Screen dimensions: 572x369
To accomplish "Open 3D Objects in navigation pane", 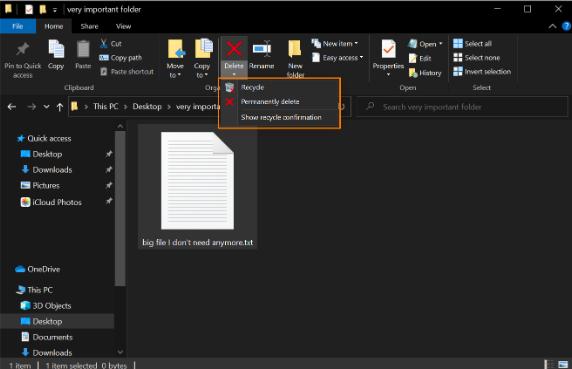I will pos(51,306).
